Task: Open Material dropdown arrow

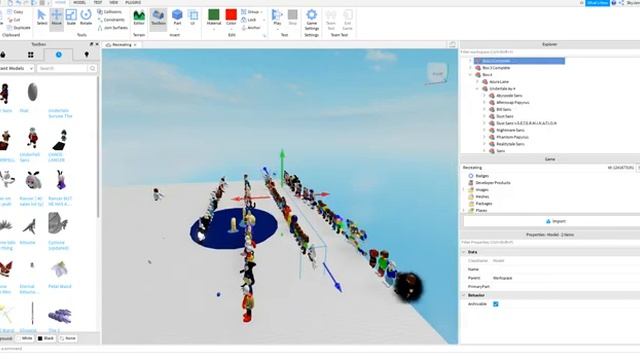Action: 214,29
